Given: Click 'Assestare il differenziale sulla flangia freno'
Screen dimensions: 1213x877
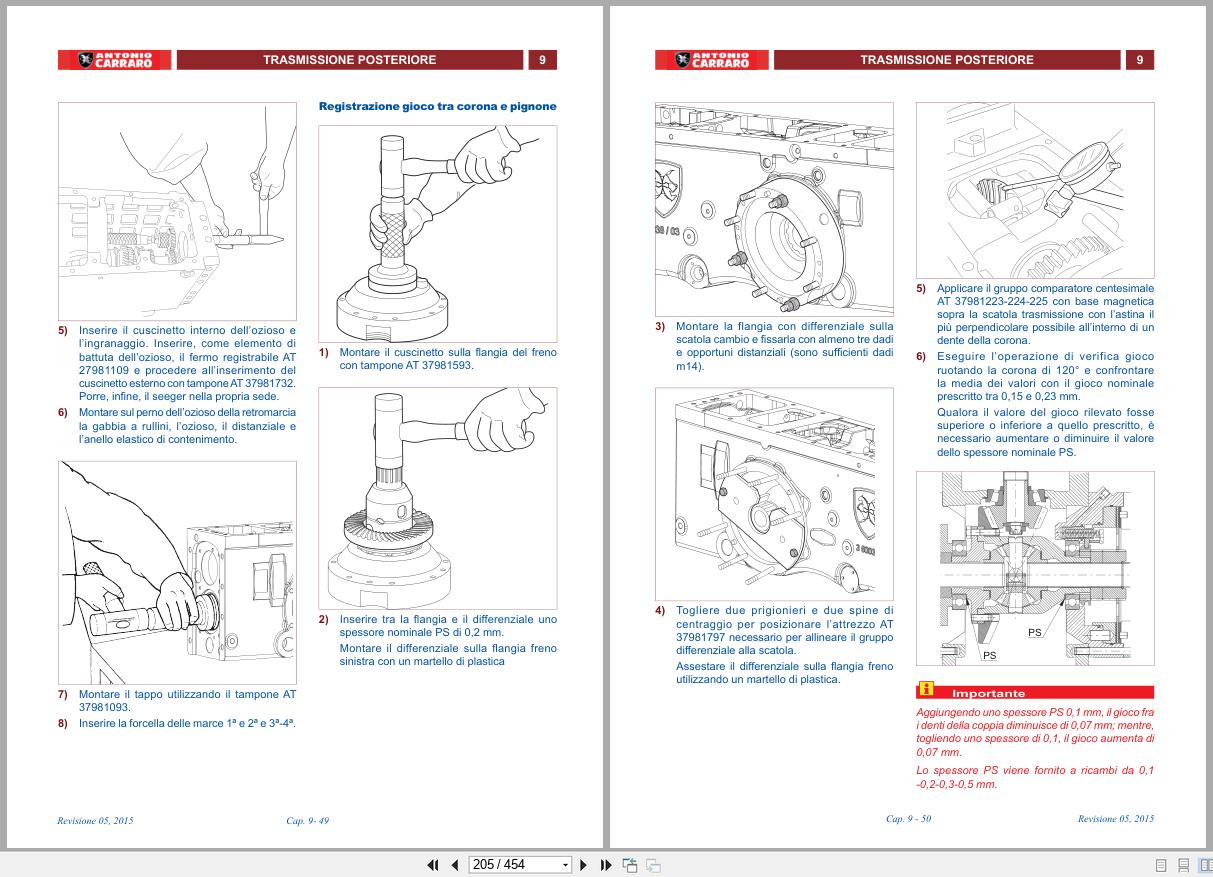Looking at the screenshot, I should (x=785, y=673).
